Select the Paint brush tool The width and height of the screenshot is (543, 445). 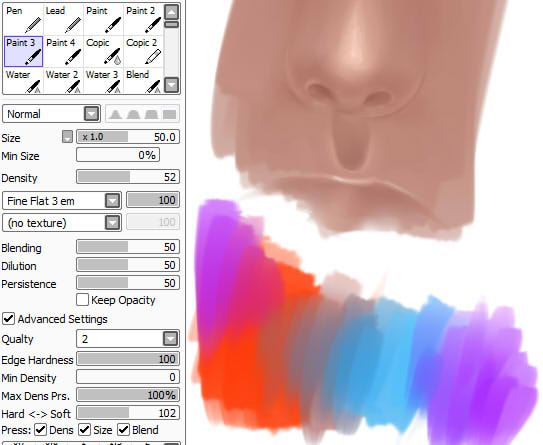point(103,19)
